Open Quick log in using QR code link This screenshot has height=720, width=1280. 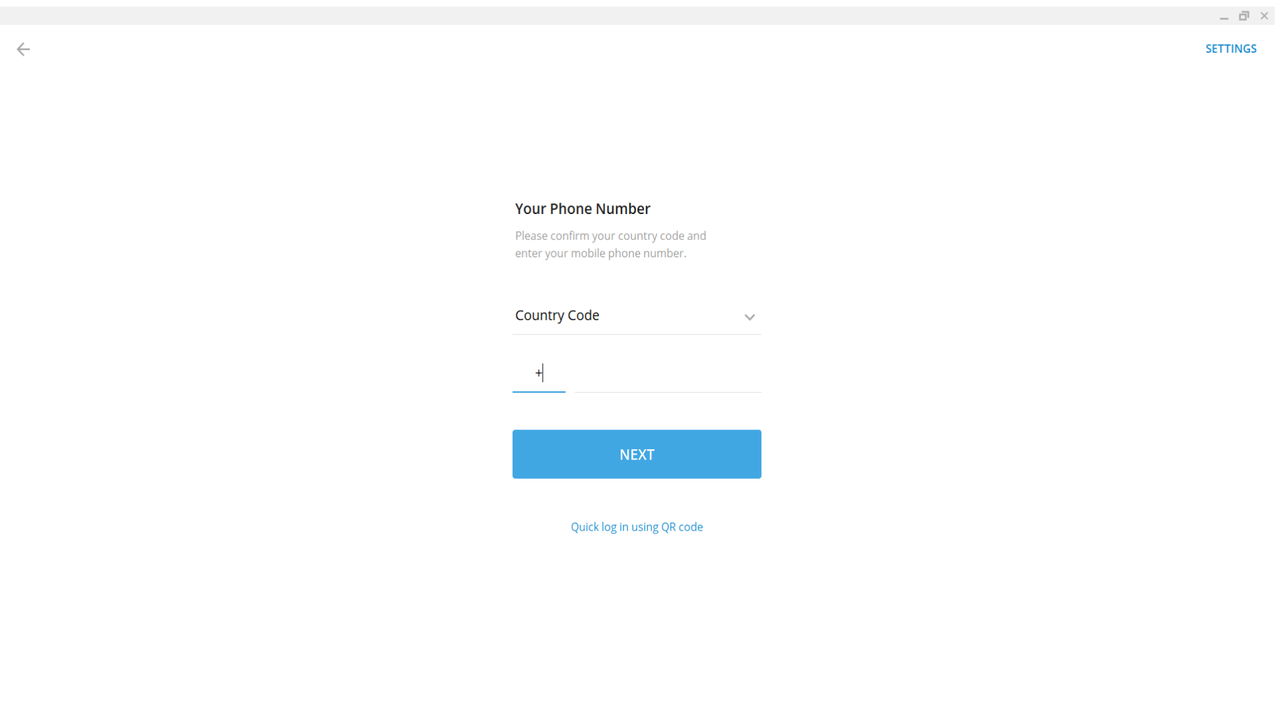pos(637,527)
